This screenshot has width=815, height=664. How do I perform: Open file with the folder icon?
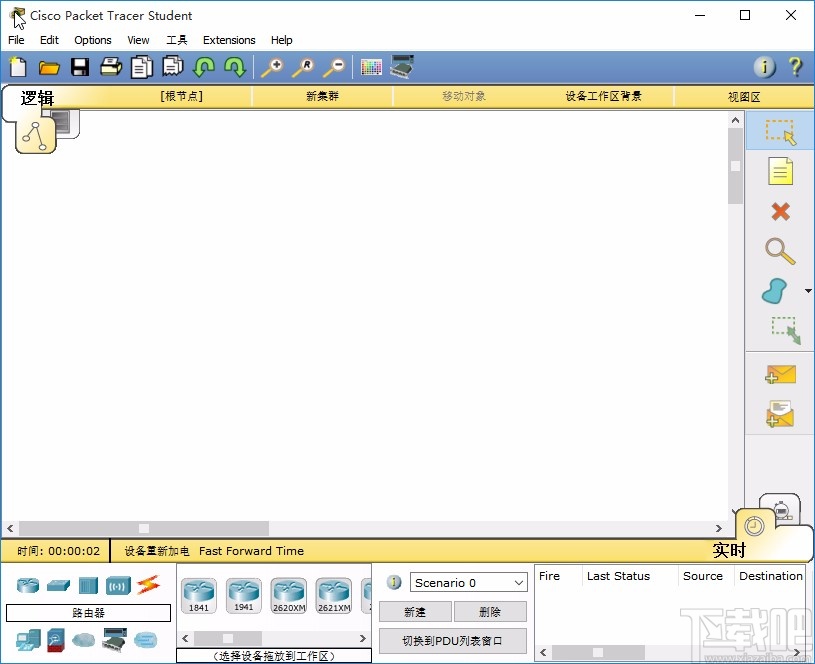(49, 68)
